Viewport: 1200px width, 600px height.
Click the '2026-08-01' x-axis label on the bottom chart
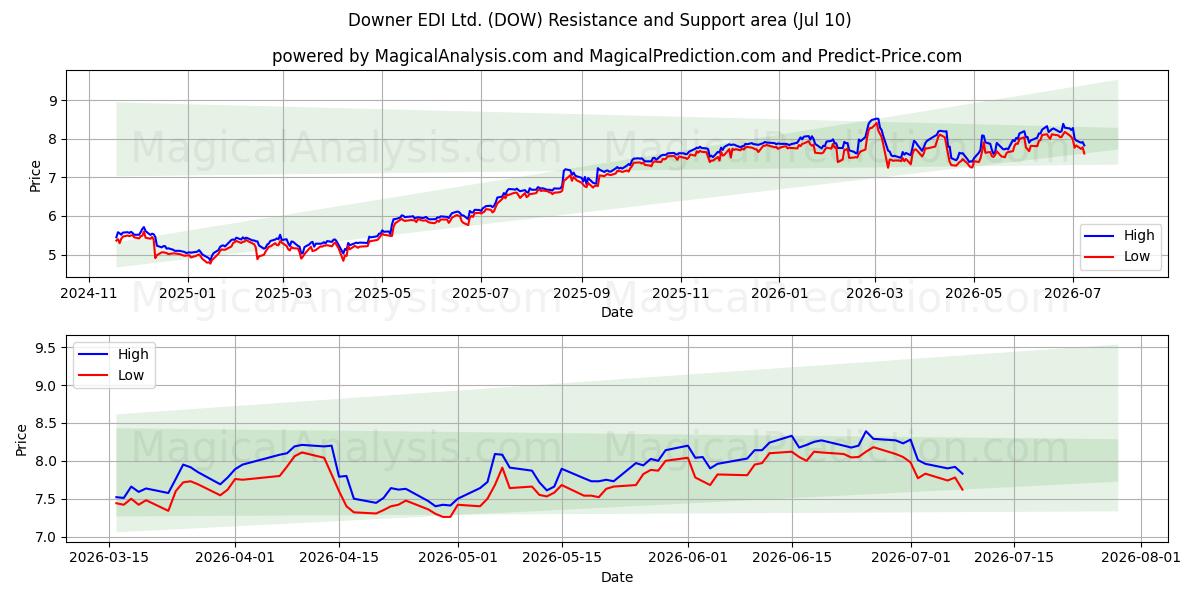(x=1141, y=558)
